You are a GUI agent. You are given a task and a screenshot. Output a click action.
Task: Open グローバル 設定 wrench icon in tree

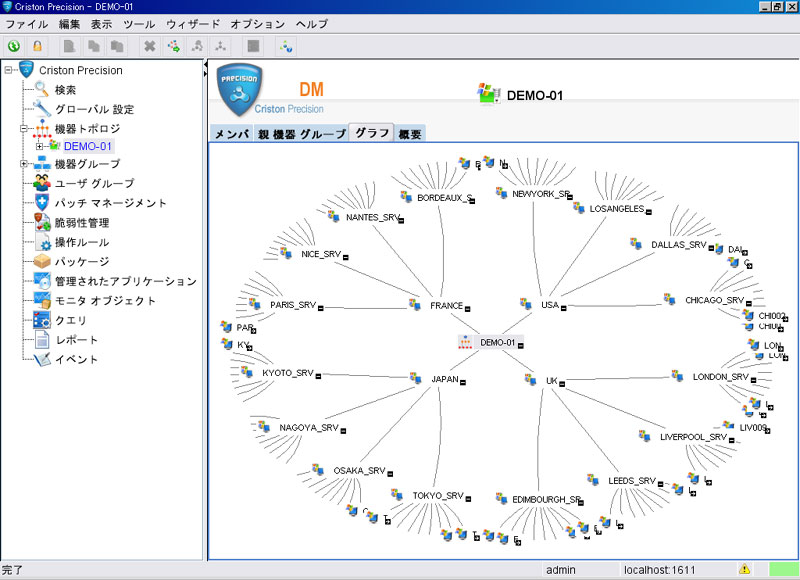(42, 109)
